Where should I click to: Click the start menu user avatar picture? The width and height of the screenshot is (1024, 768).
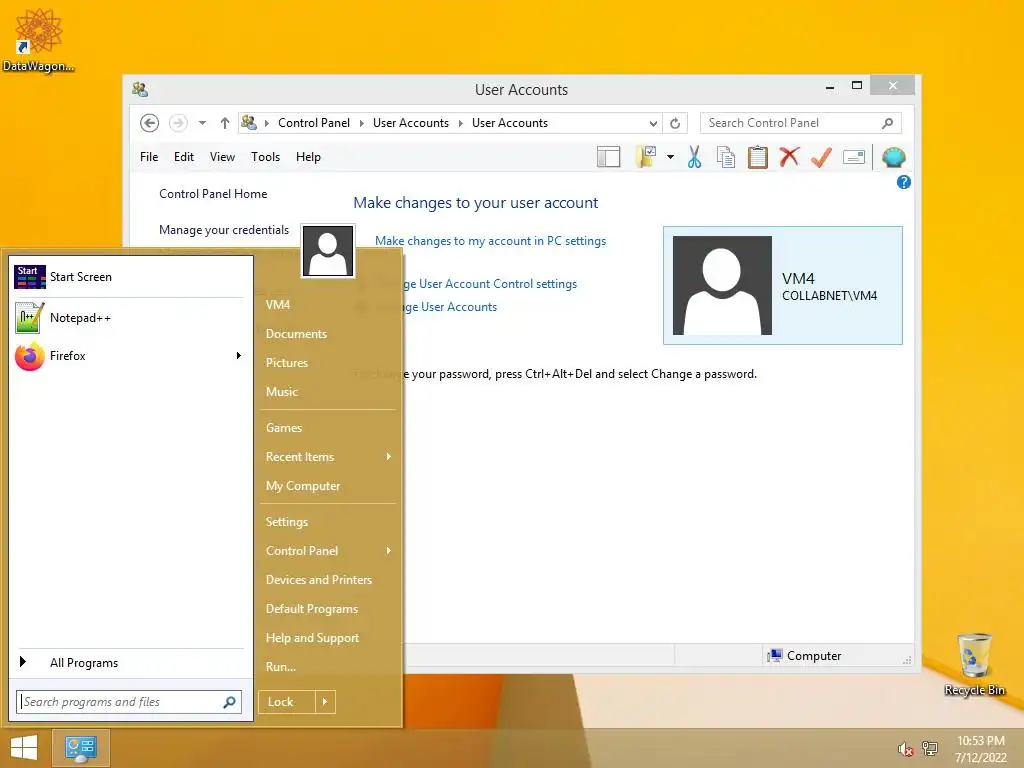(x=328, y=251)
